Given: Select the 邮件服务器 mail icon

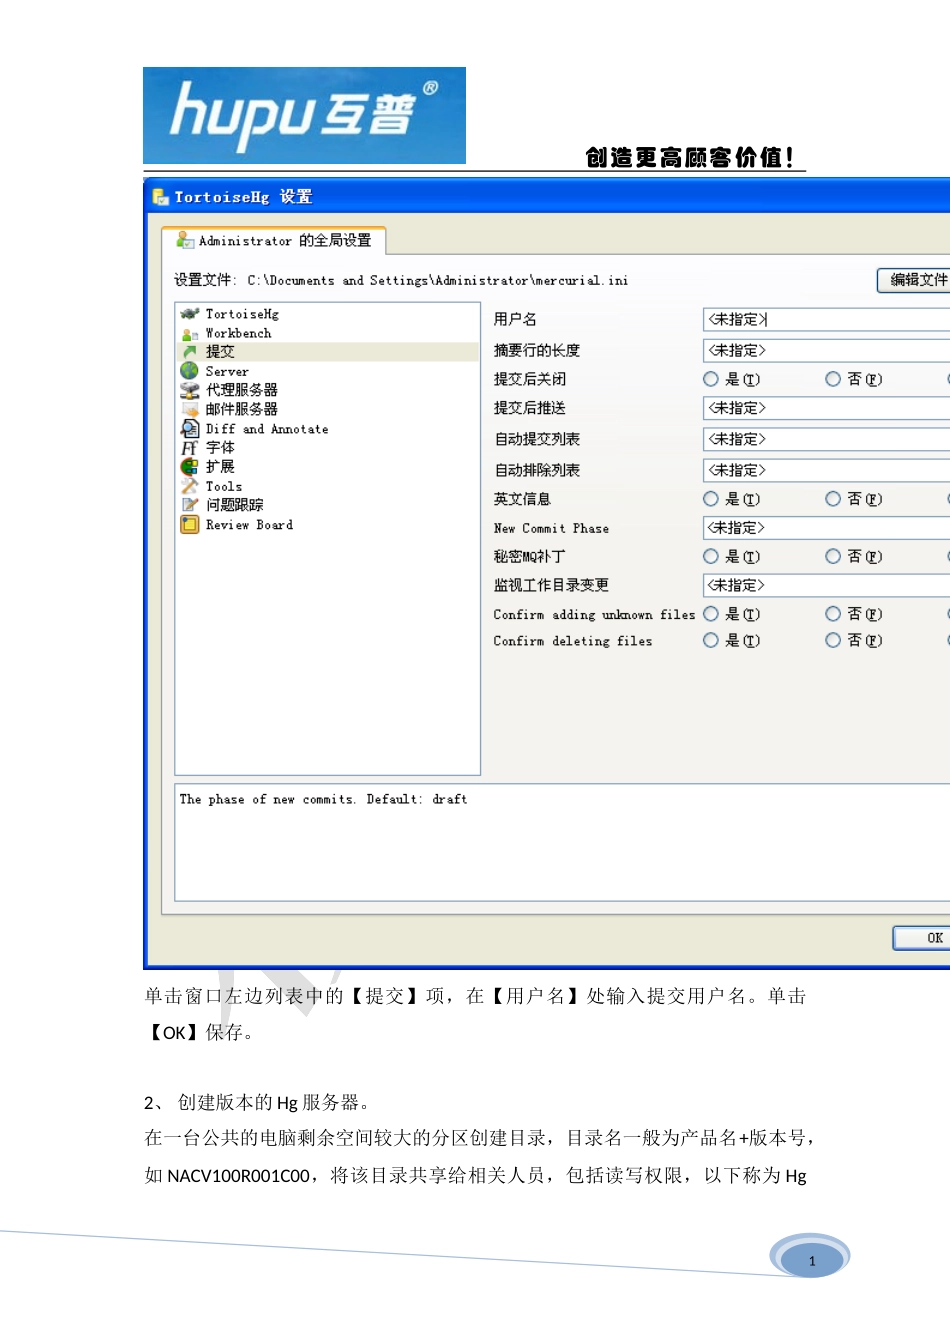Looking at the screenshot, I should pyautogui.click(x=189, y=409).
